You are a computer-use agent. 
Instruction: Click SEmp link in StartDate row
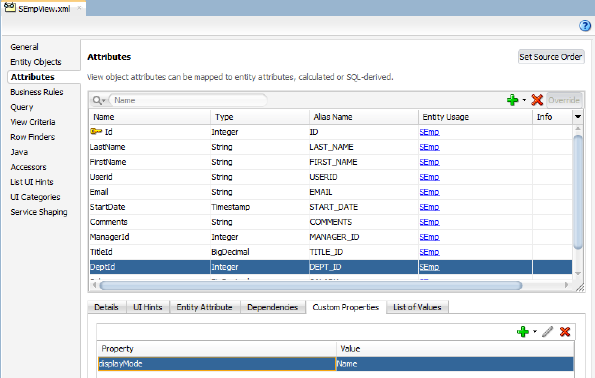click(429, 207)
